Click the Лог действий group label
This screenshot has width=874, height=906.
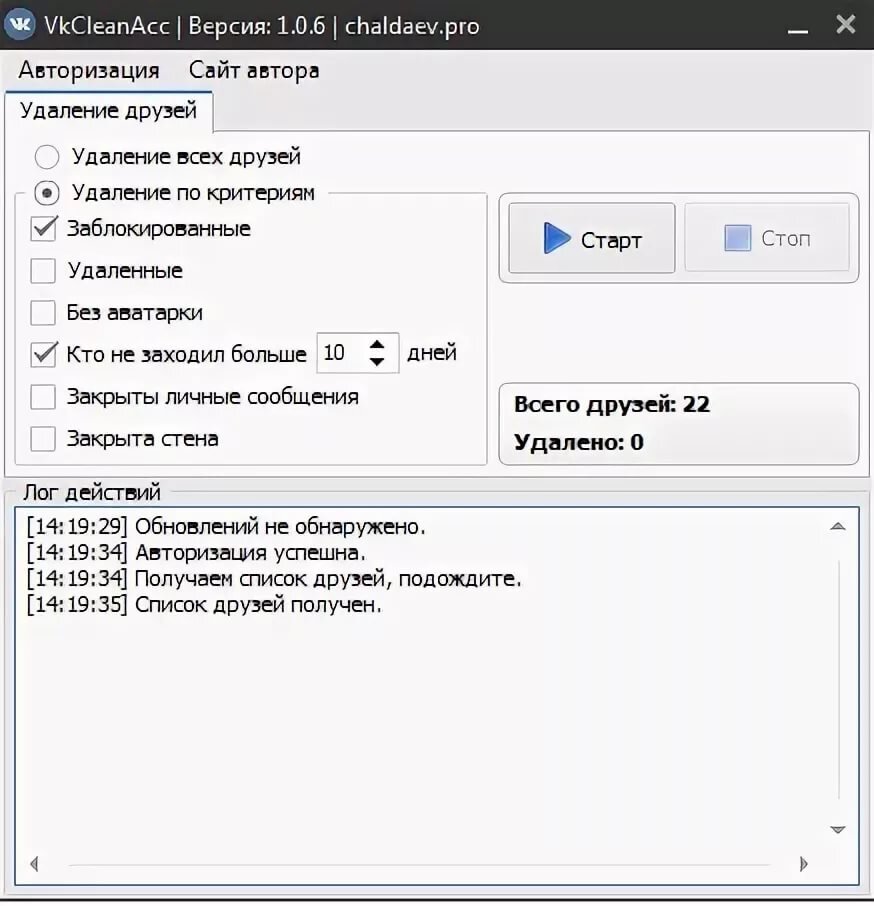pos(92,492)
